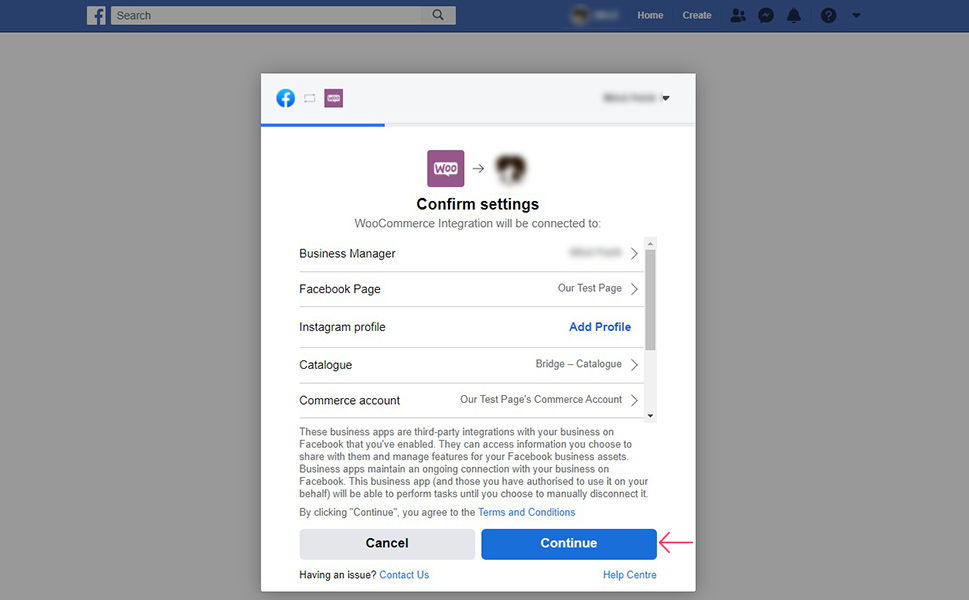The width and height of the screenshot is (969, 600).
Task: Click the Continue button
Action: point(569,544)
